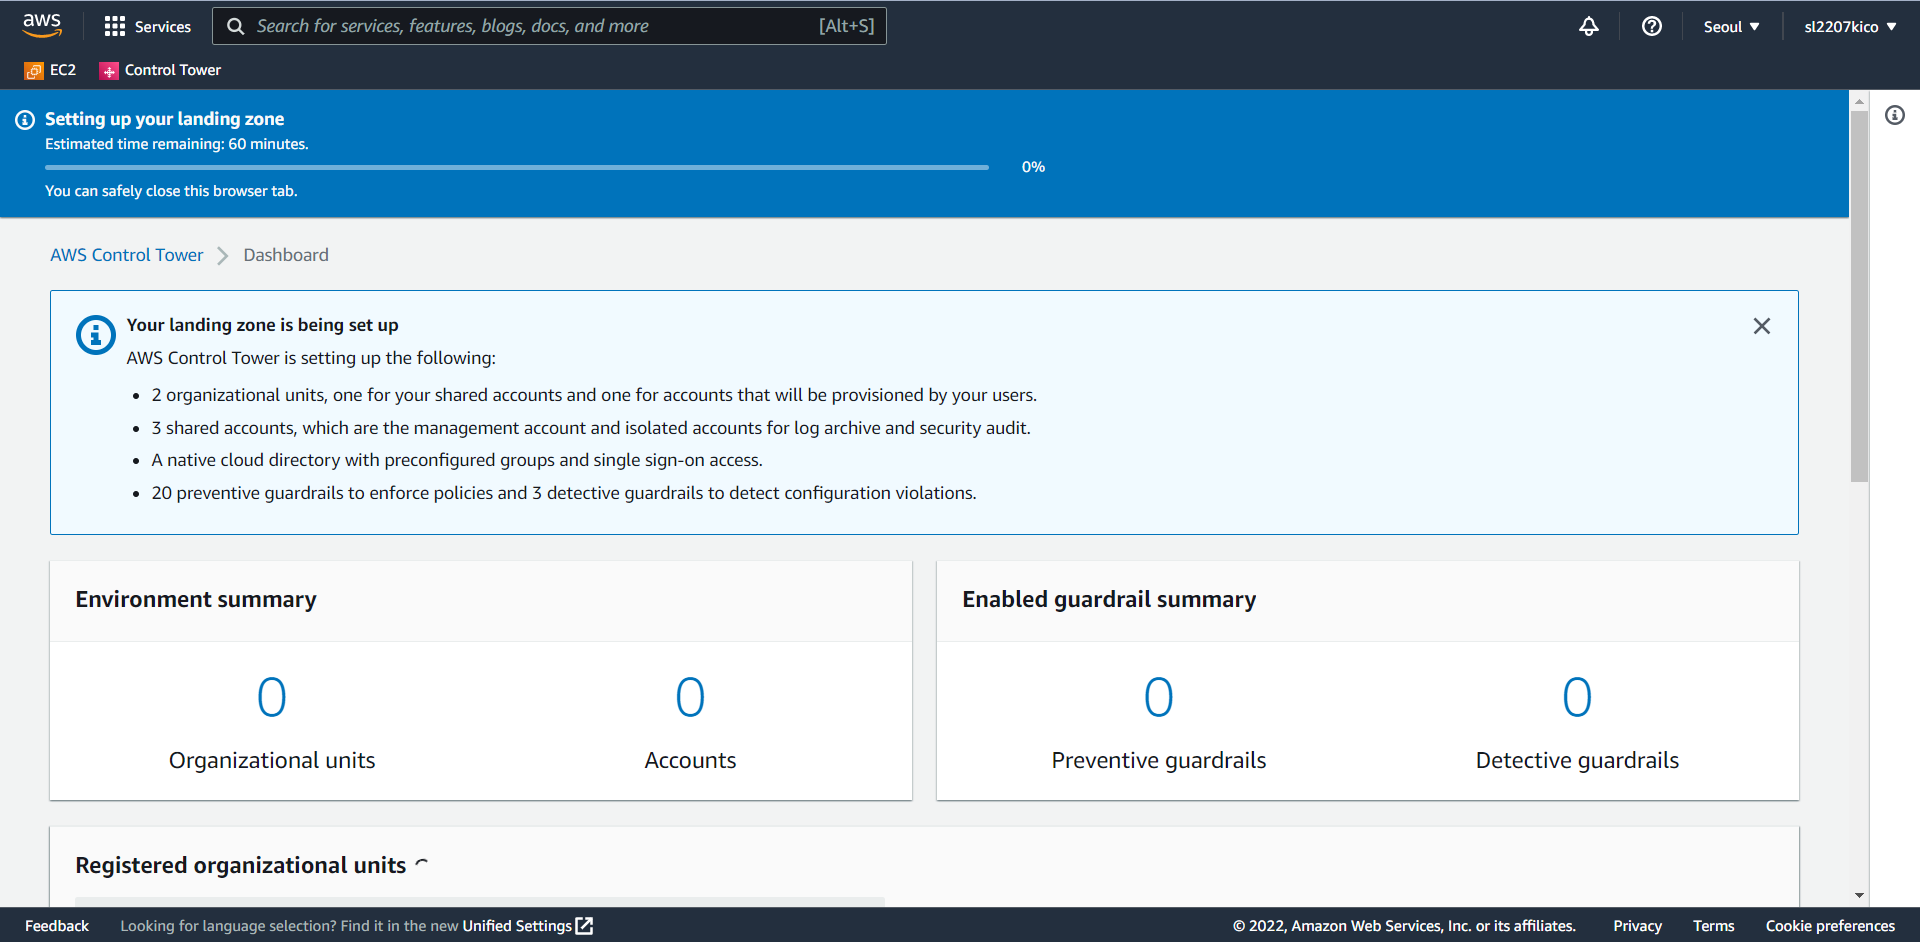Expand the Seoul region dropdown
Viewport: 1920px width, 942px height.
click(1731, 27)
